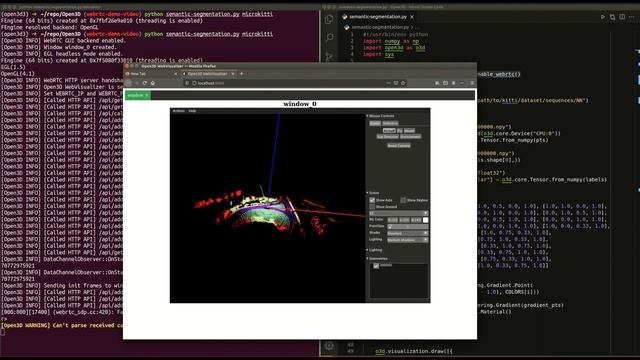Open the ground plane dropdown

[x=398, y=213]
